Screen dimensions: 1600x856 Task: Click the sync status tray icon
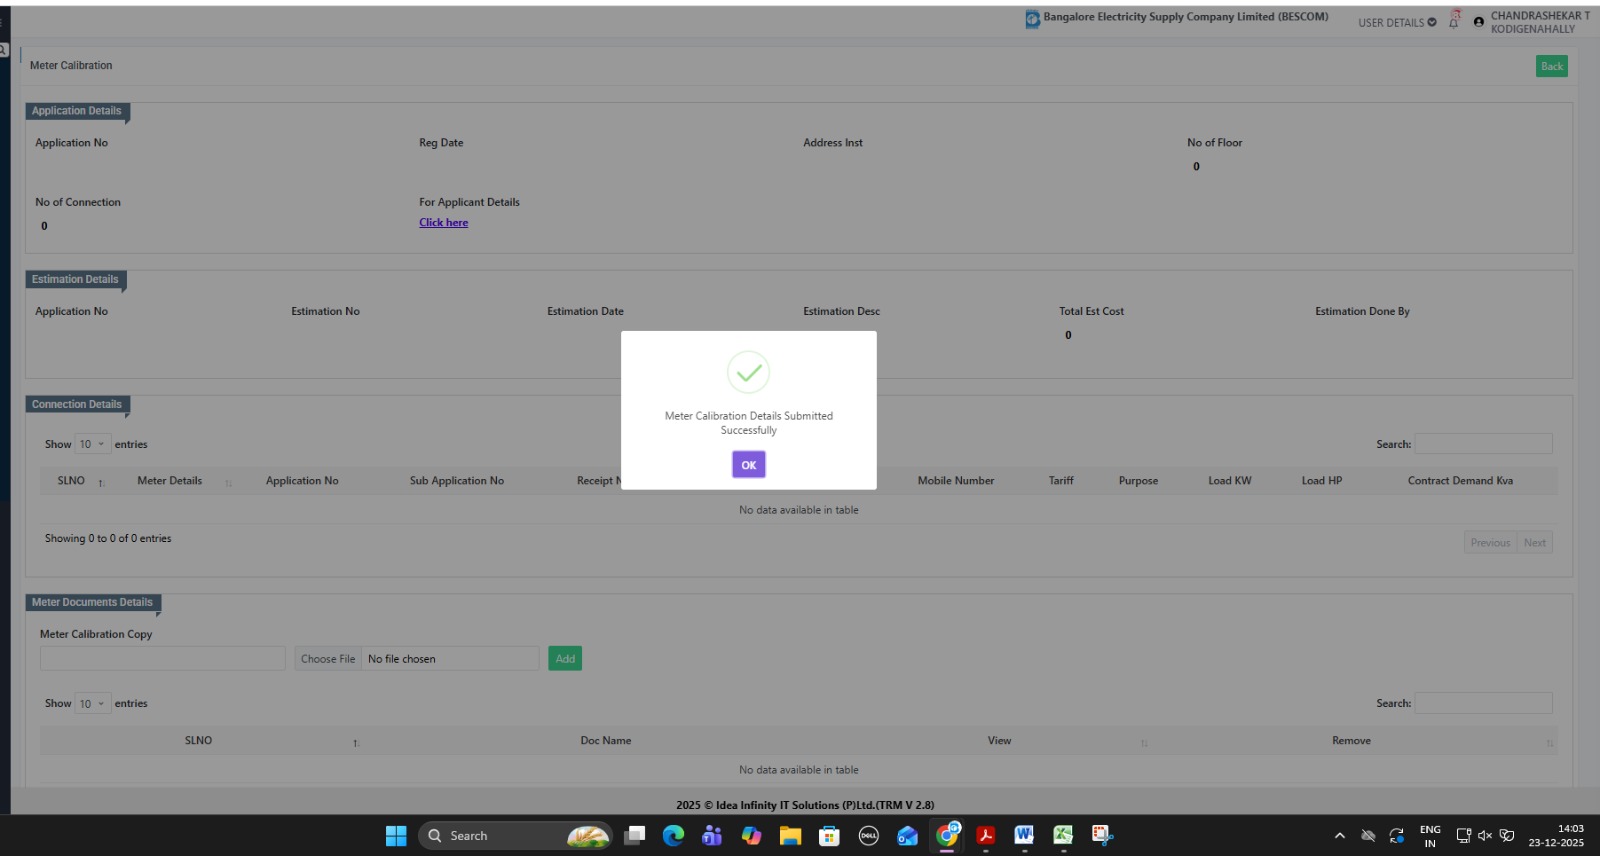coord(1397,836)
